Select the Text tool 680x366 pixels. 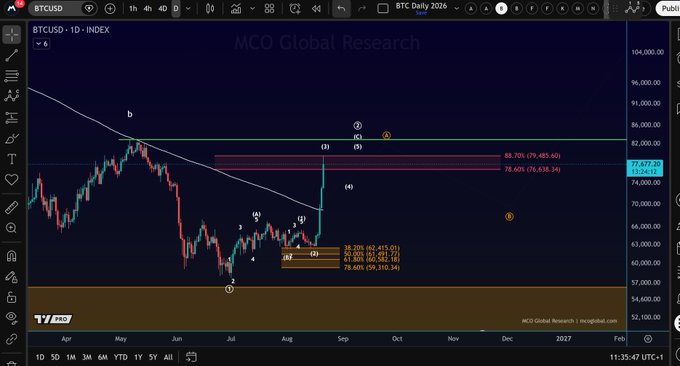(x=12, y=159)
